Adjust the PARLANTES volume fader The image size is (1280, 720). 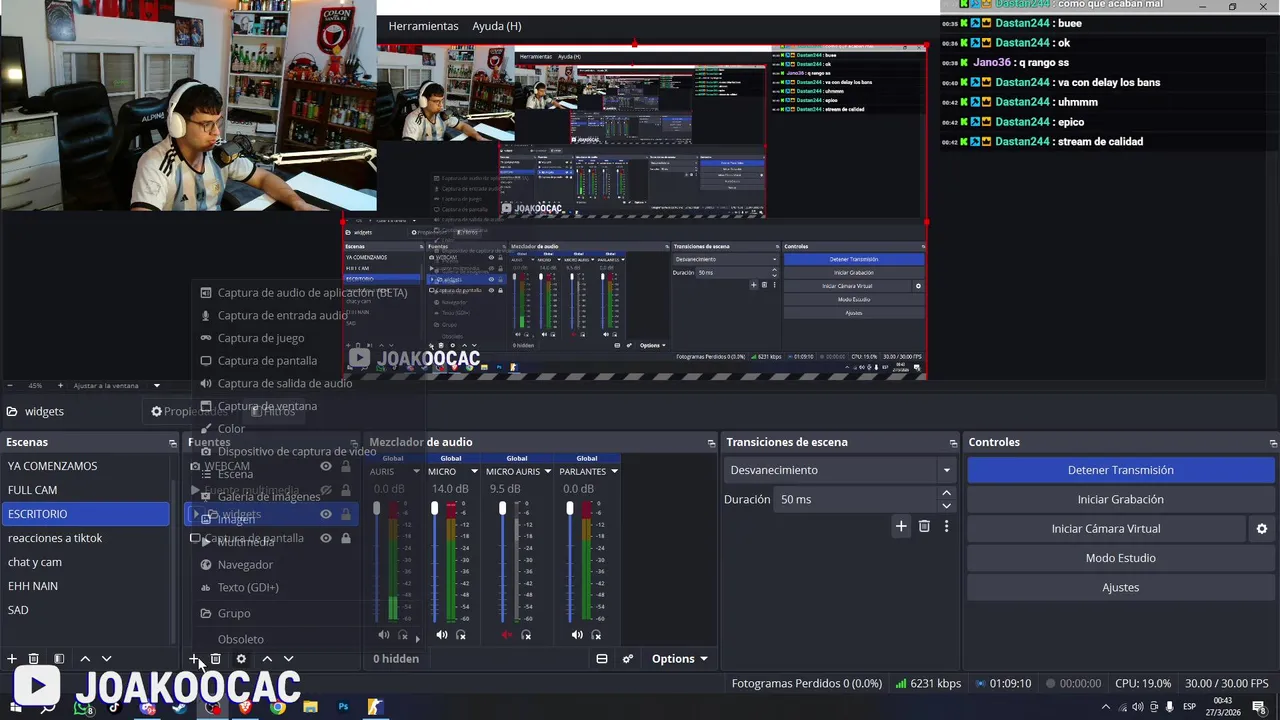(570, 509)
